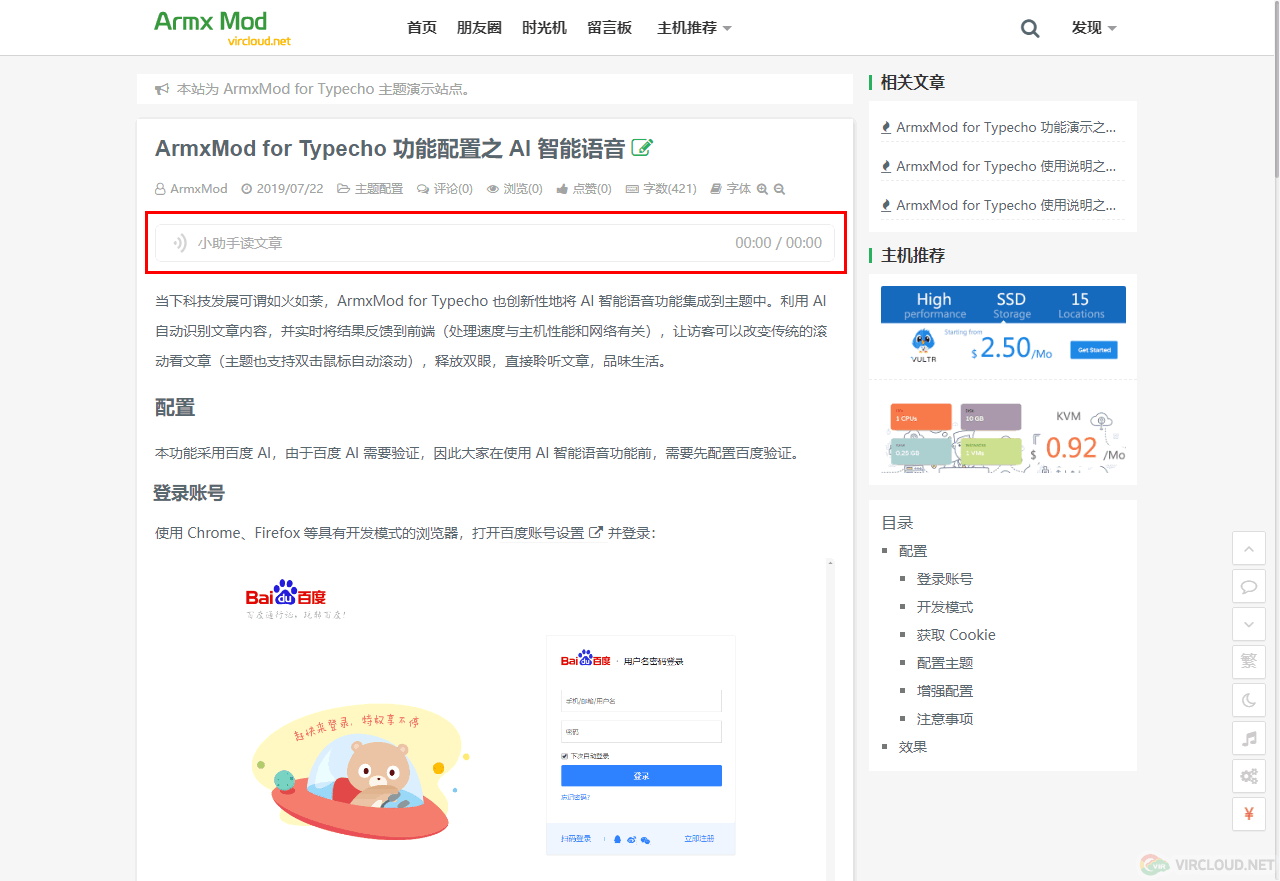The height and width of the screenshot is (881, 1280).
Task: Jump to 增强配置 in the table of contents
Action: click(x=945, y=691)
